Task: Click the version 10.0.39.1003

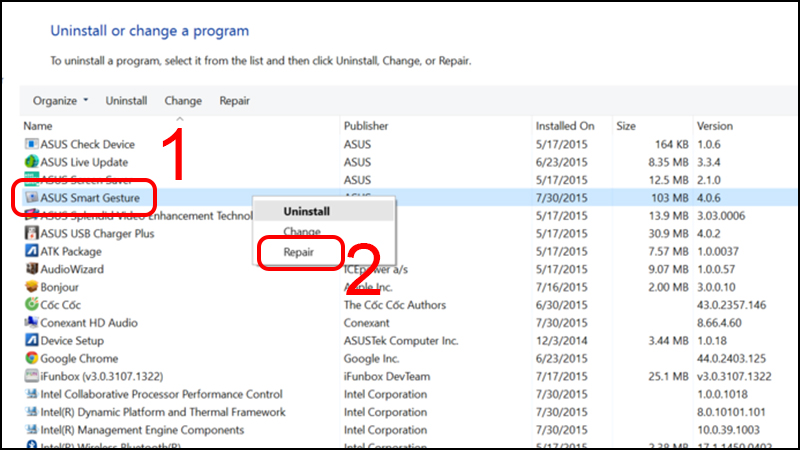Action: pyautogui.click(x=728, y=430)
